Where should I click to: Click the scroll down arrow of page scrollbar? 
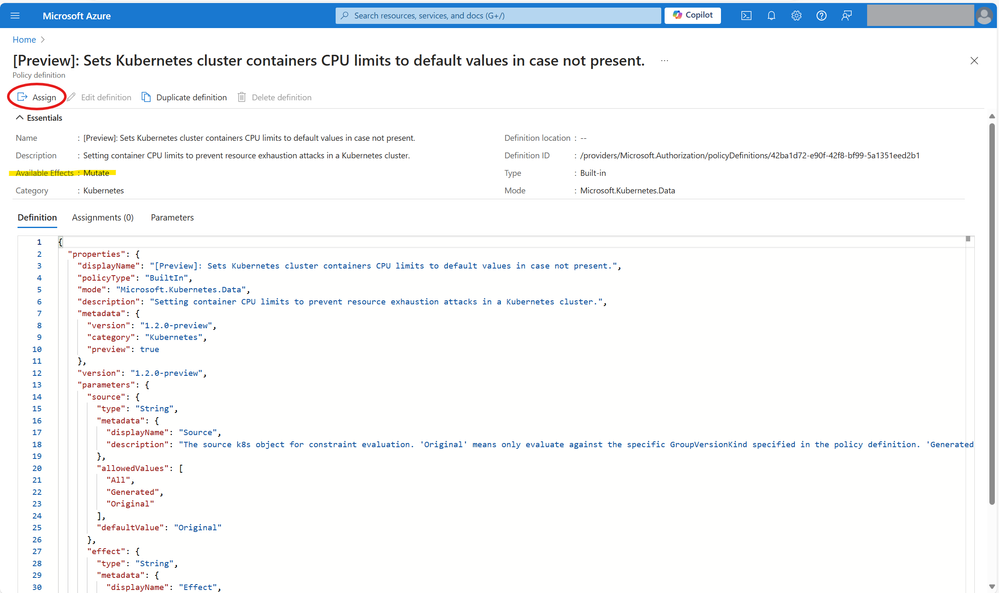991,587
